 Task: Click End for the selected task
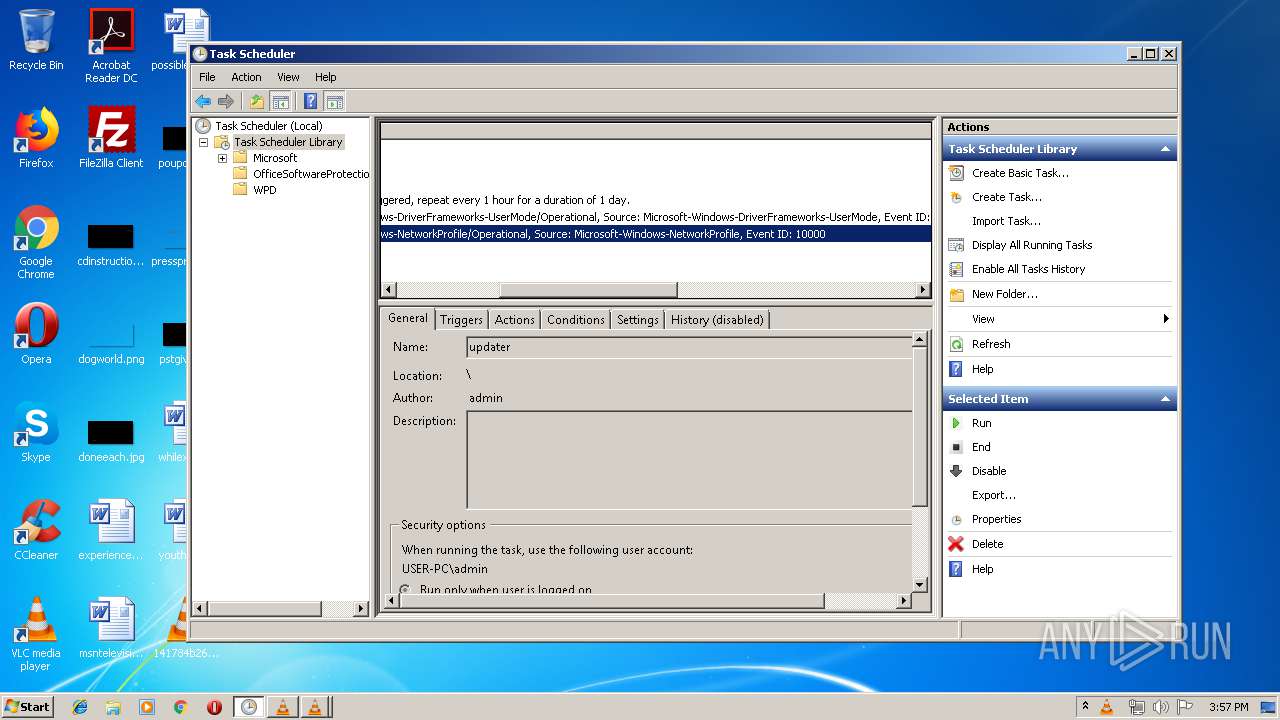[x=981, y=447]
